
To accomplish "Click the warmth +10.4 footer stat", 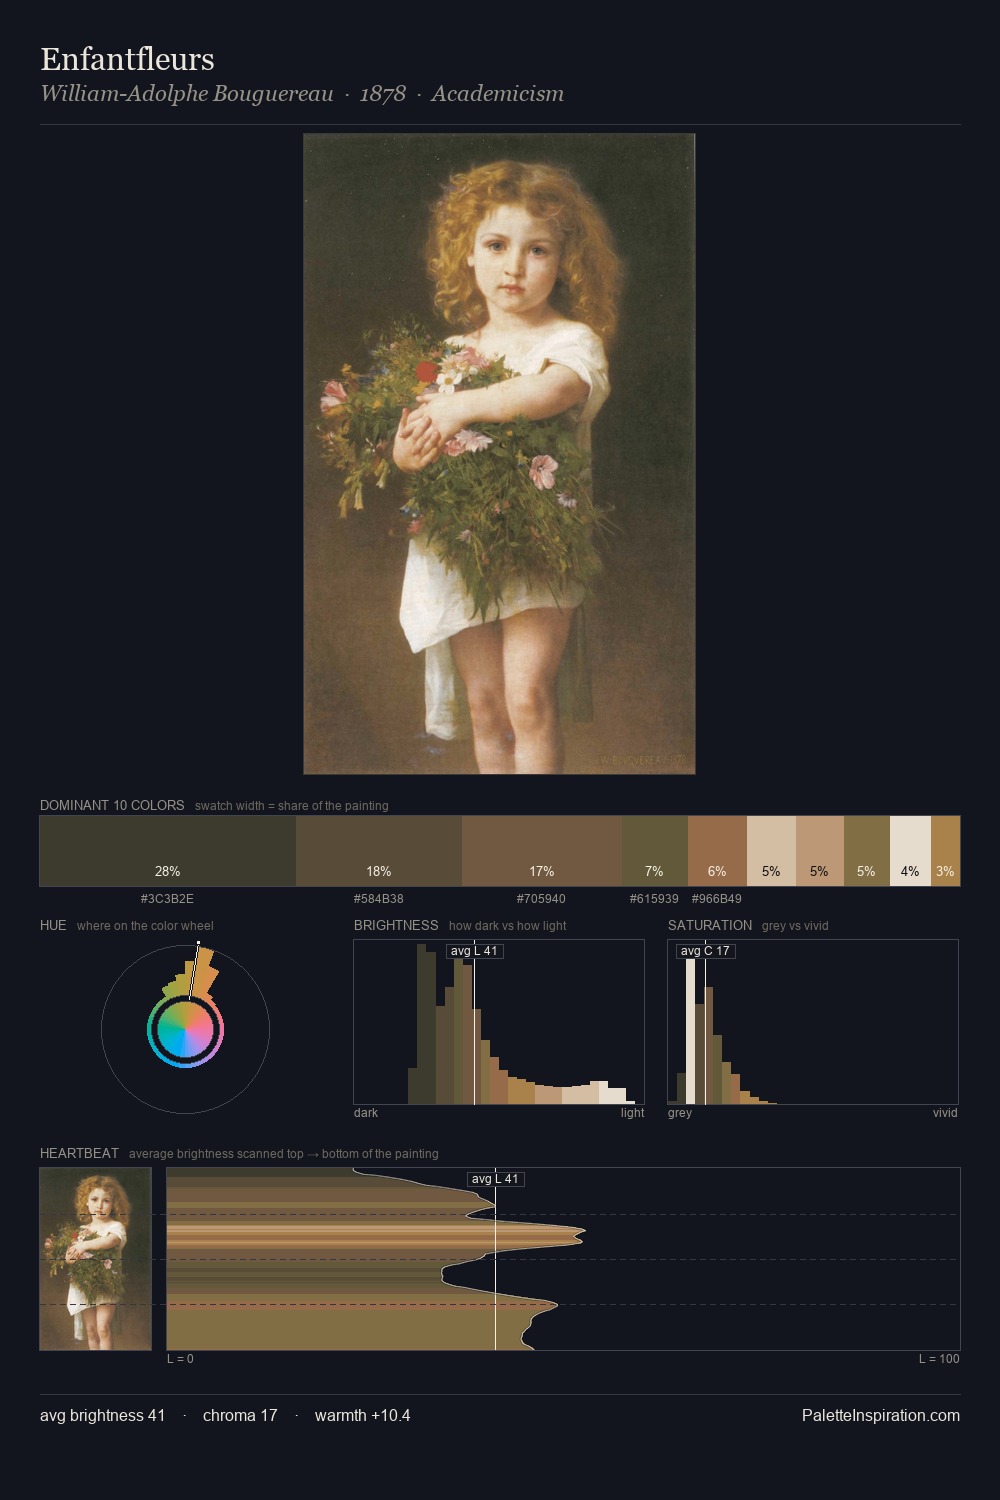I will 362,1415.
